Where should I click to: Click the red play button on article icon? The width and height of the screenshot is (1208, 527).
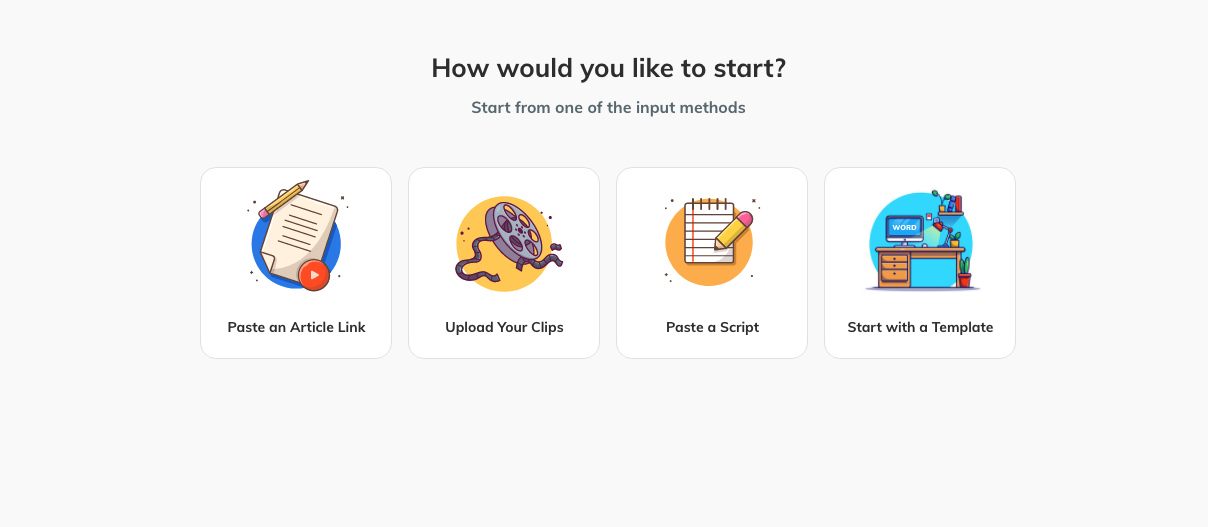click(314, 275)
